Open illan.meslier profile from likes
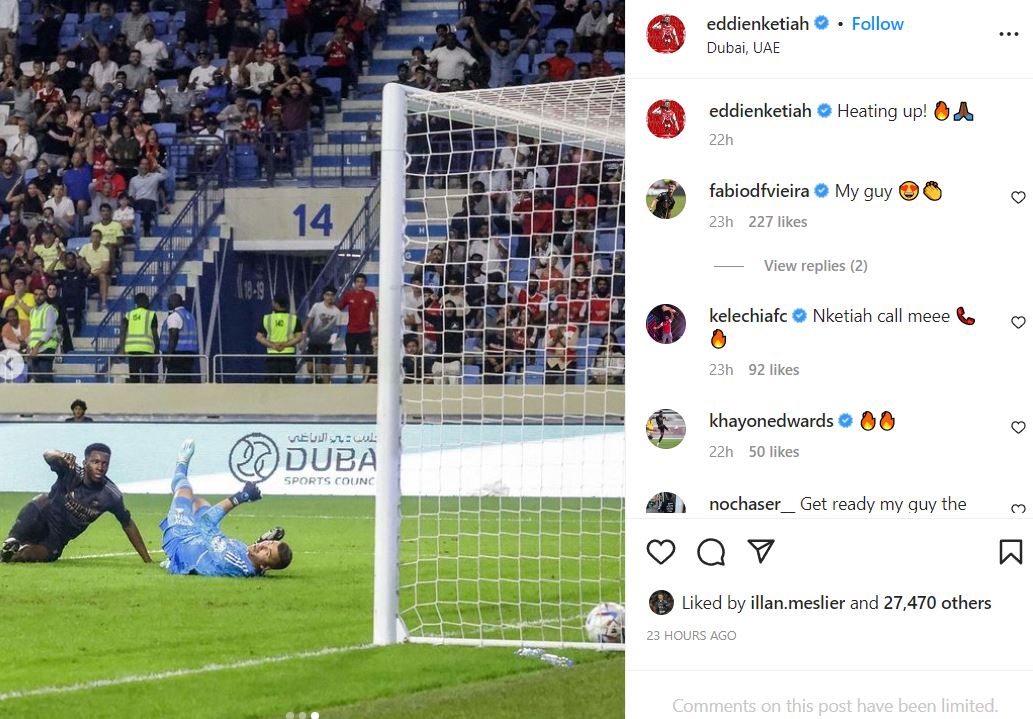Screen dimensions: 1033x719 click(797, 602)
